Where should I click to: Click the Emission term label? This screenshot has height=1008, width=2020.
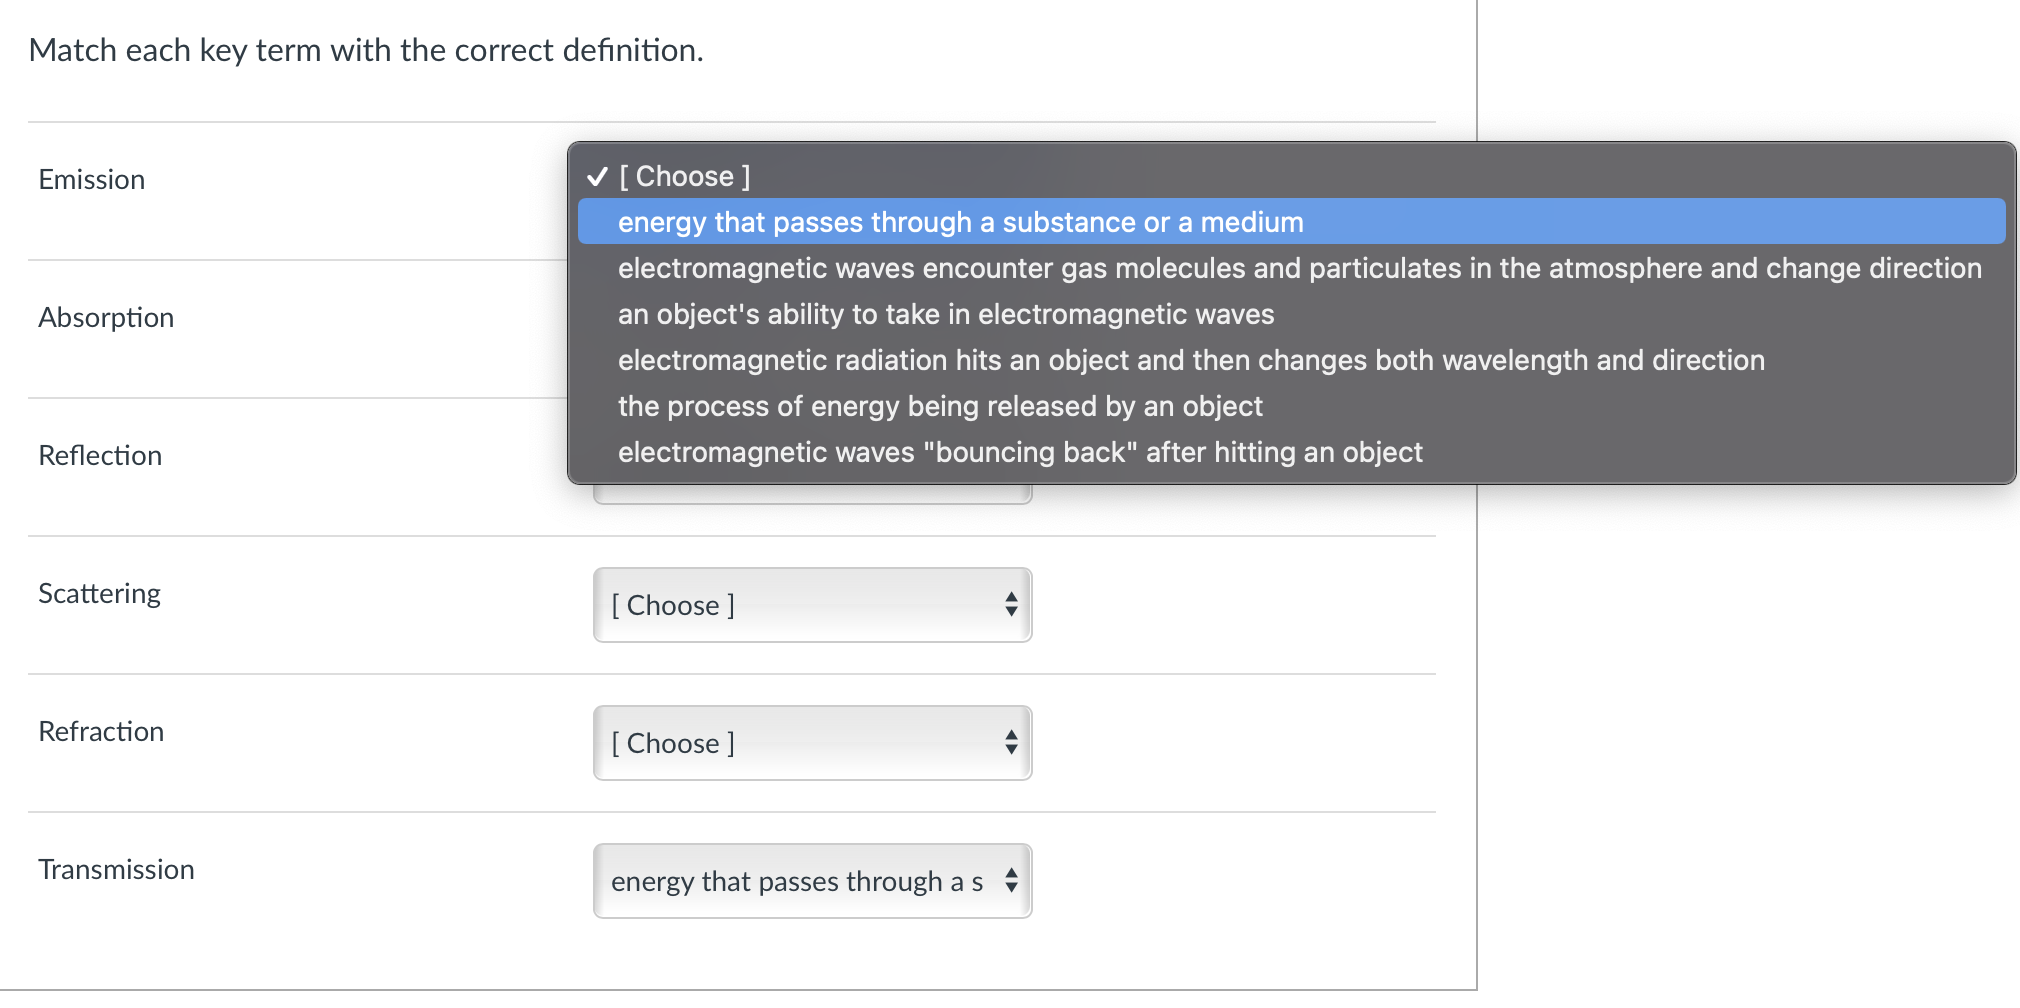pos(91,179)
